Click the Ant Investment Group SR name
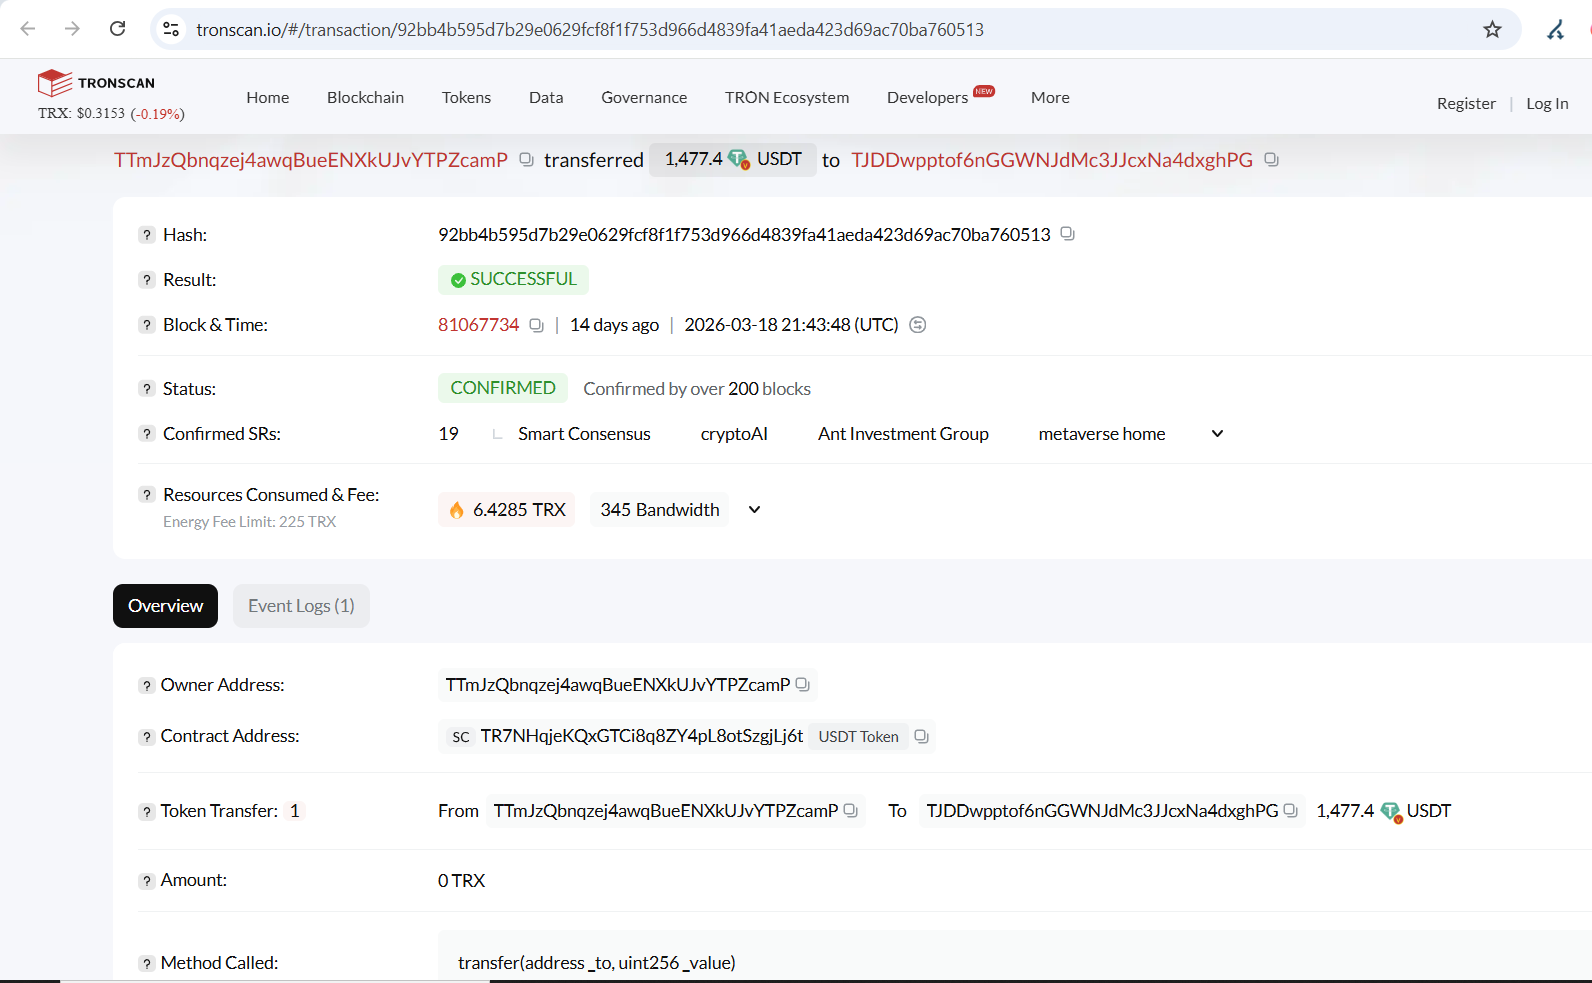 903,434
